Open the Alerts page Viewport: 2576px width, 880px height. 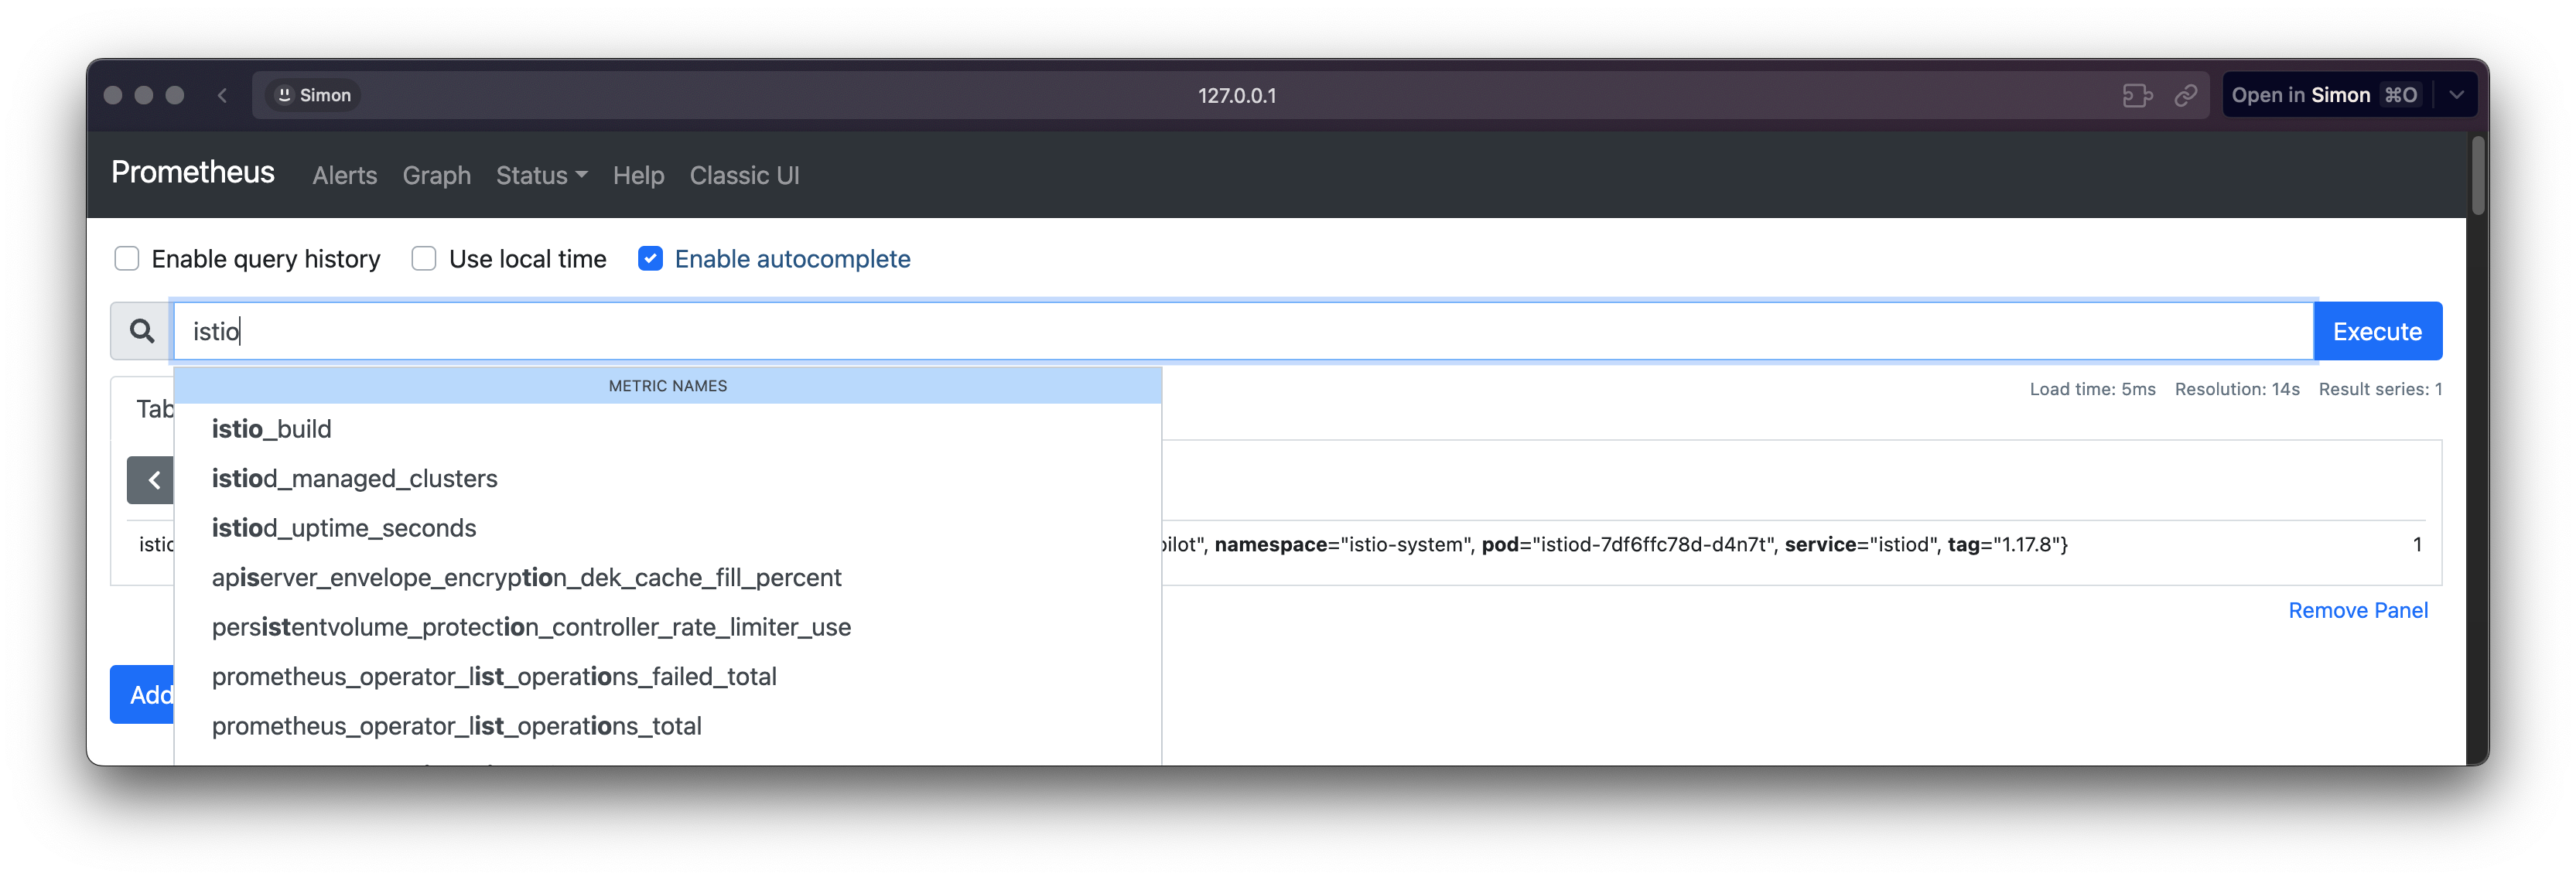pos(345,175)
